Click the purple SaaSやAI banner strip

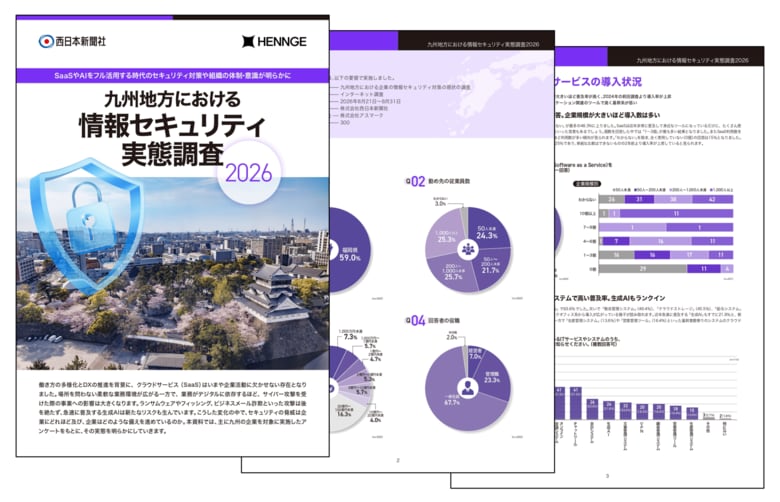click(173, 76)
